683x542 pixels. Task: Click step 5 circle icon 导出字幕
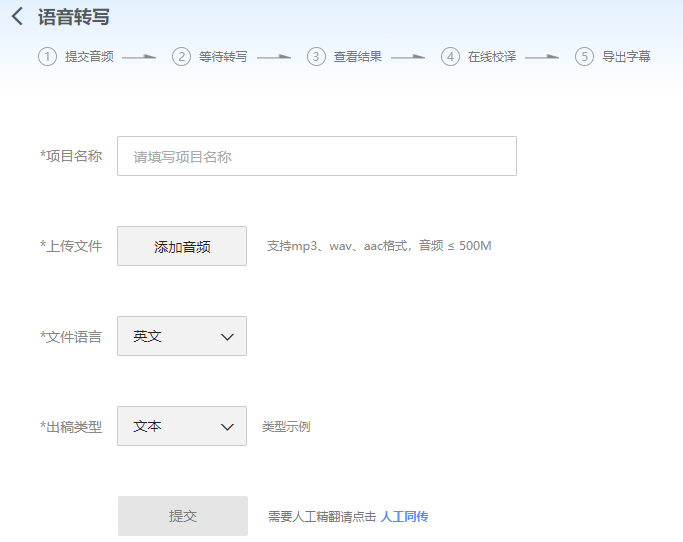point(585,57)
